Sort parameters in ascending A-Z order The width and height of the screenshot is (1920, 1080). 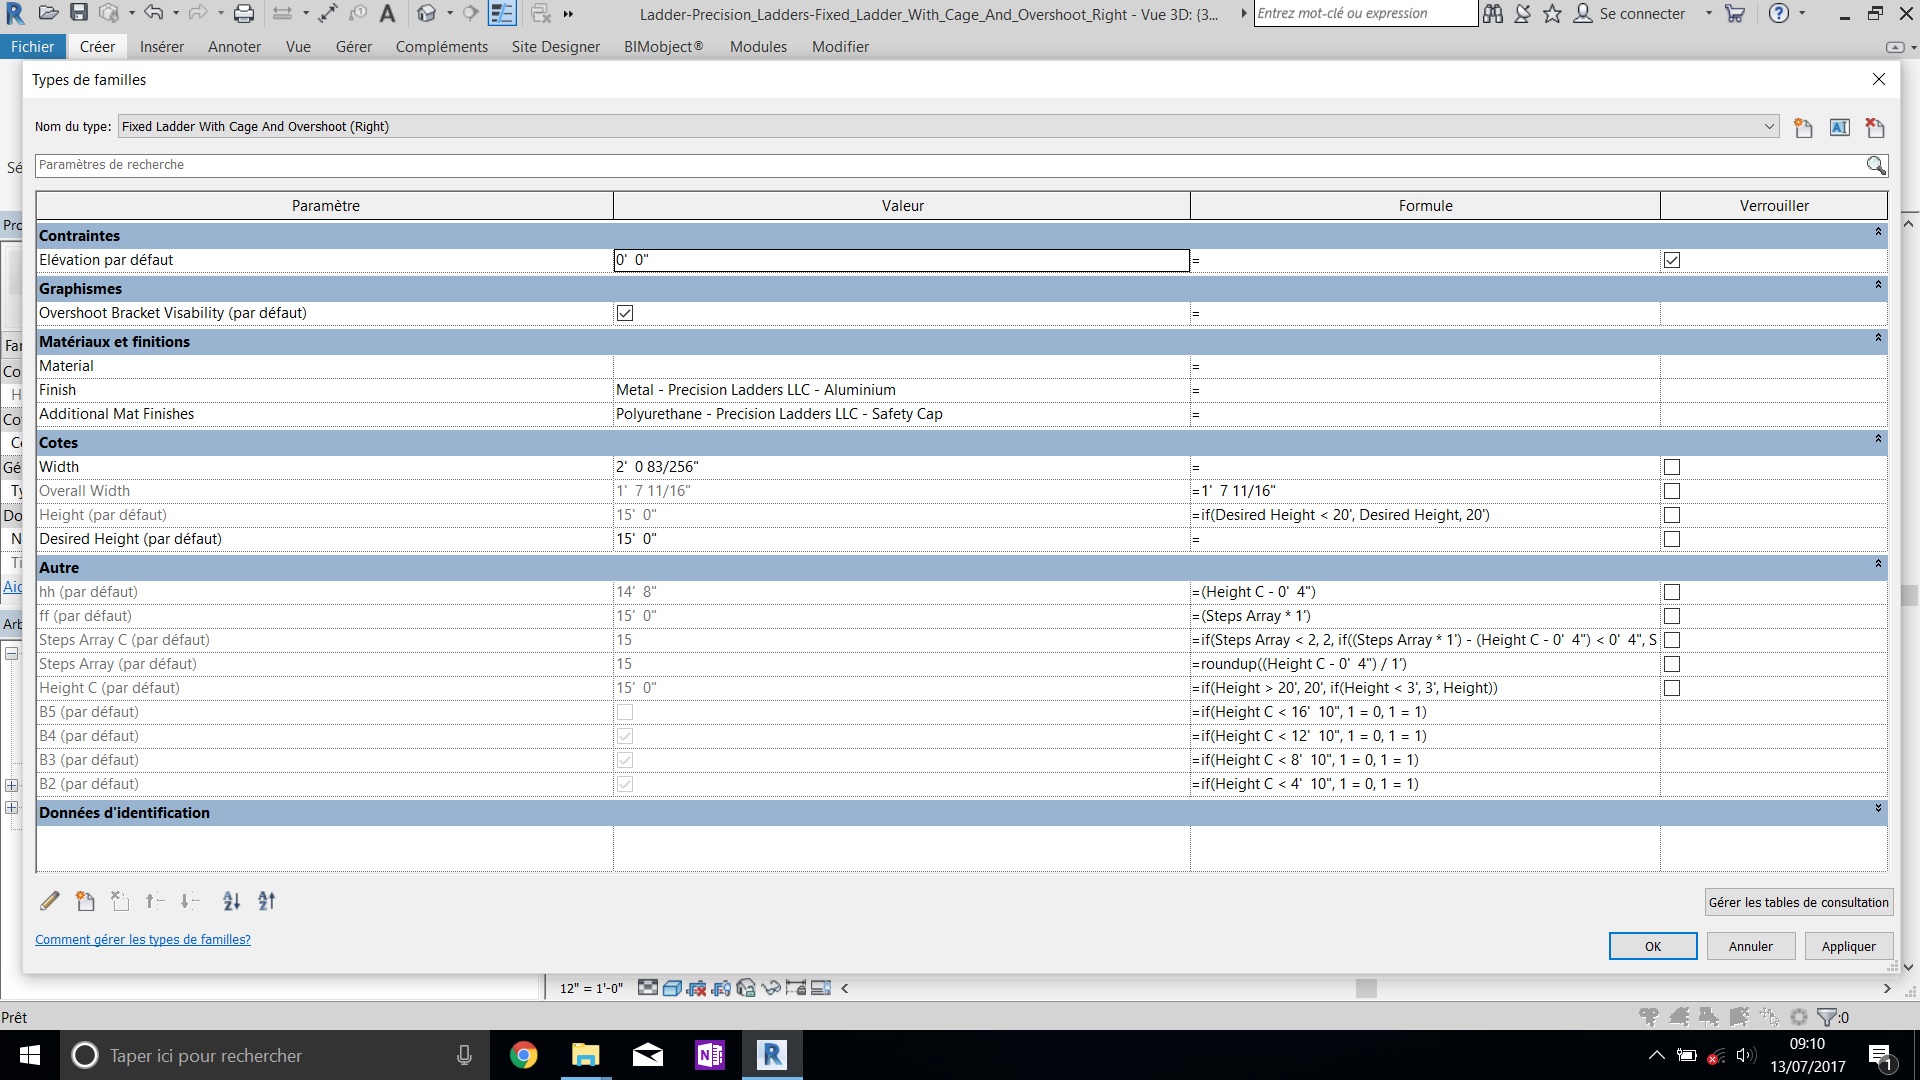pyautogui.click(x=231, y=901)
